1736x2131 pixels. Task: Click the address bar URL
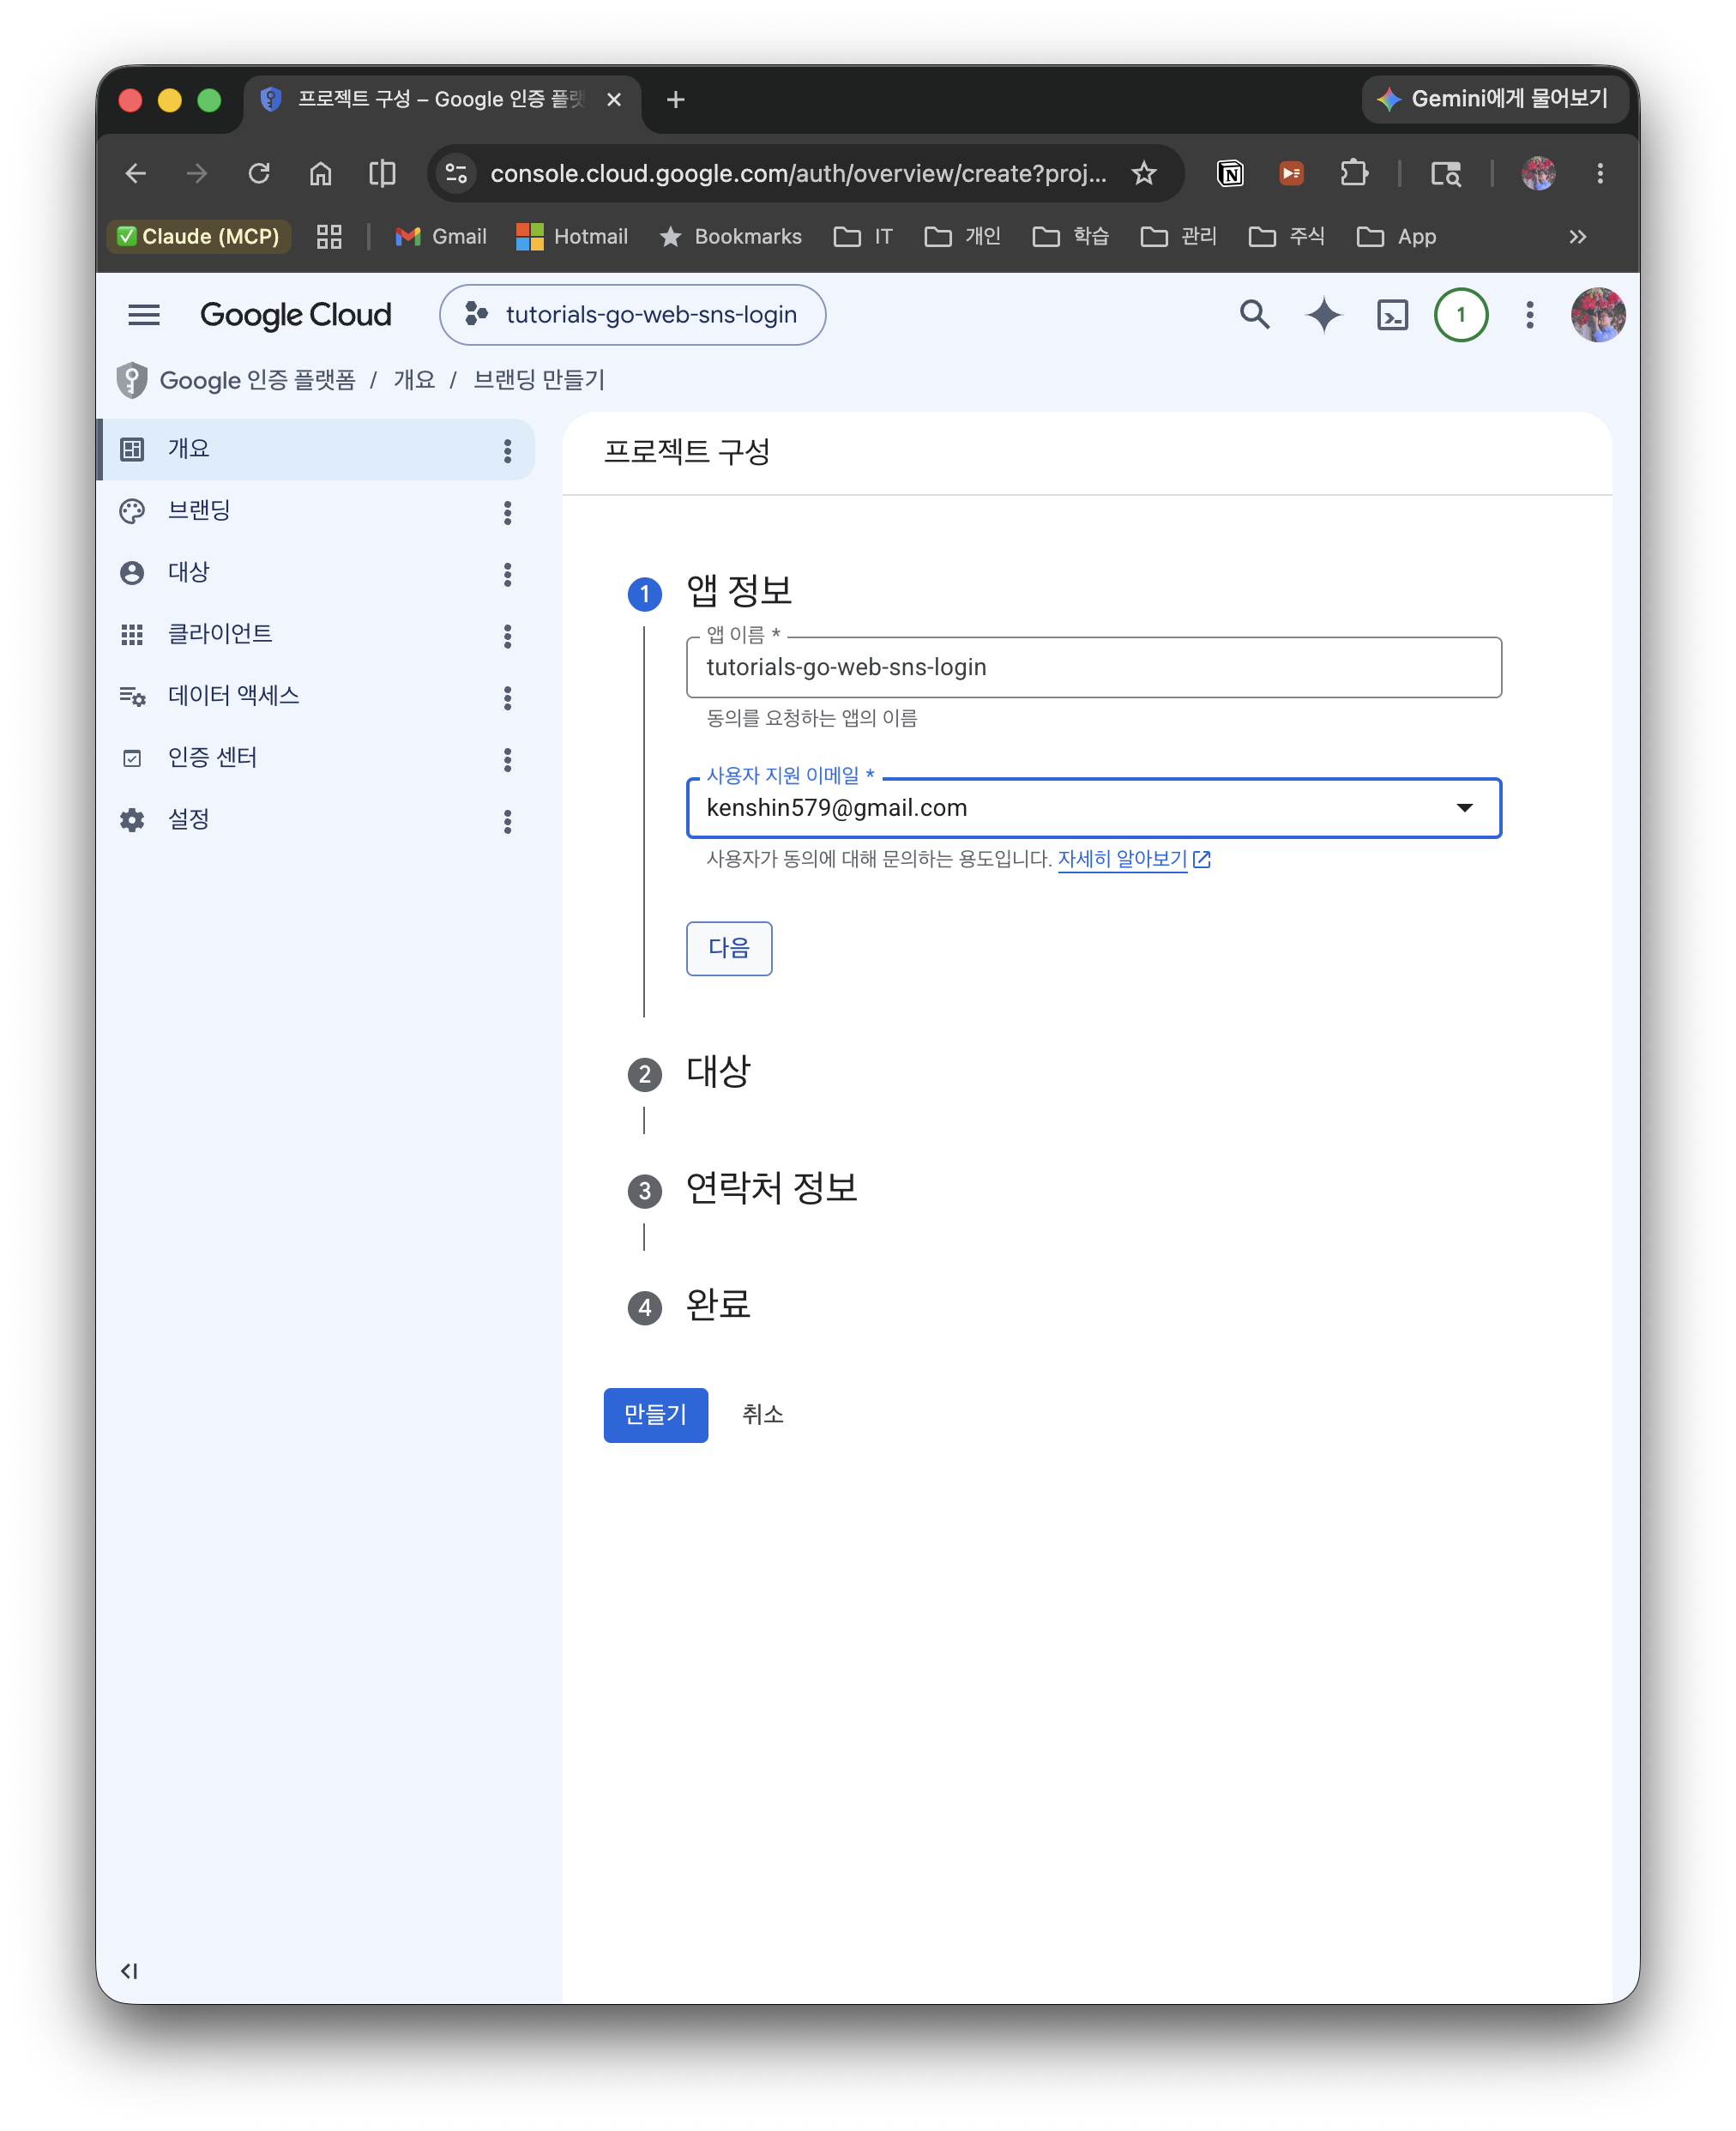coord(798,174)
